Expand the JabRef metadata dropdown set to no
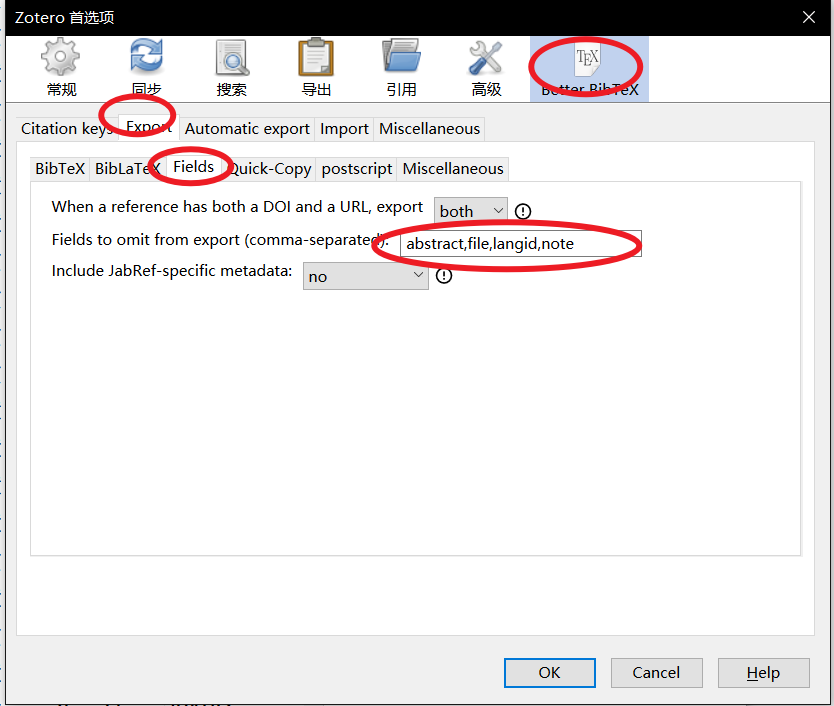The width and height of the screenshot is (834, 706). click(x=365, y=276)
